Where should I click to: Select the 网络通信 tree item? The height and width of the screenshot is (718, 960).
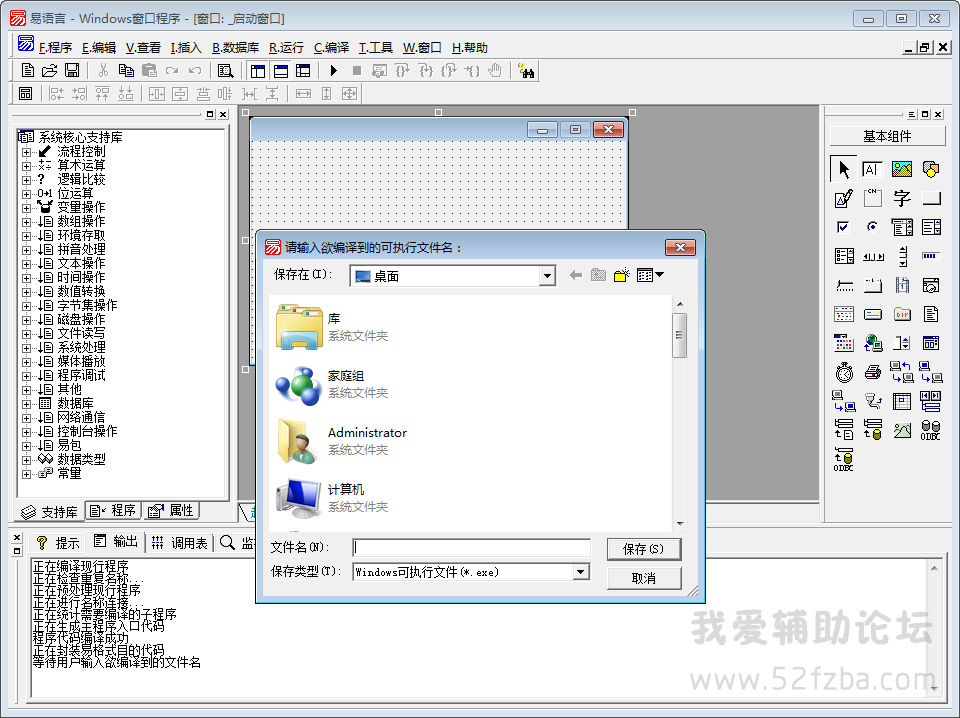81,417
